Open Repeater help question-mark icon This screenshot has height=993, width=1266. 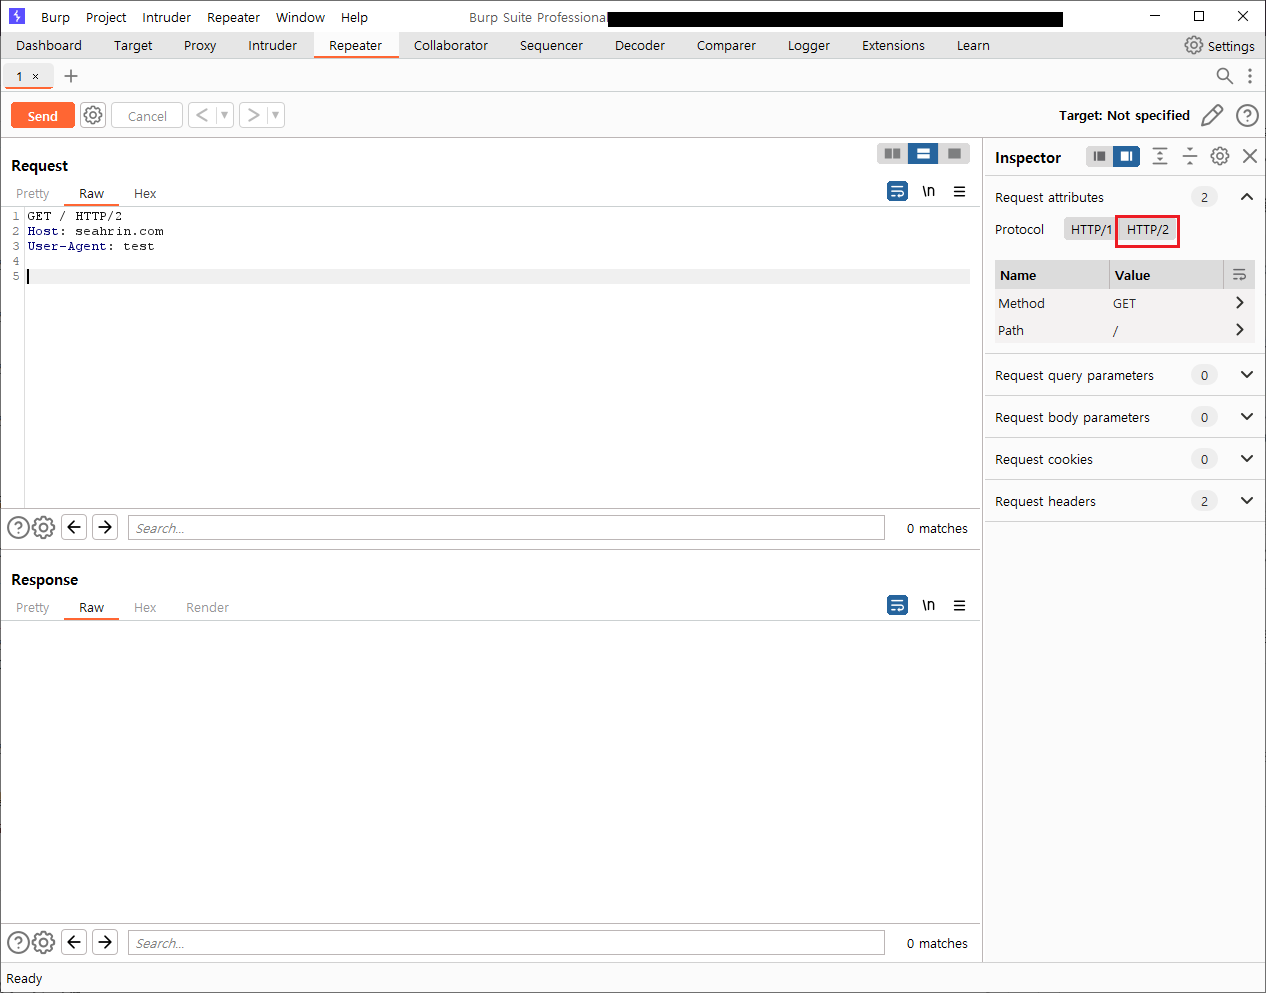tap(1247, 115)
